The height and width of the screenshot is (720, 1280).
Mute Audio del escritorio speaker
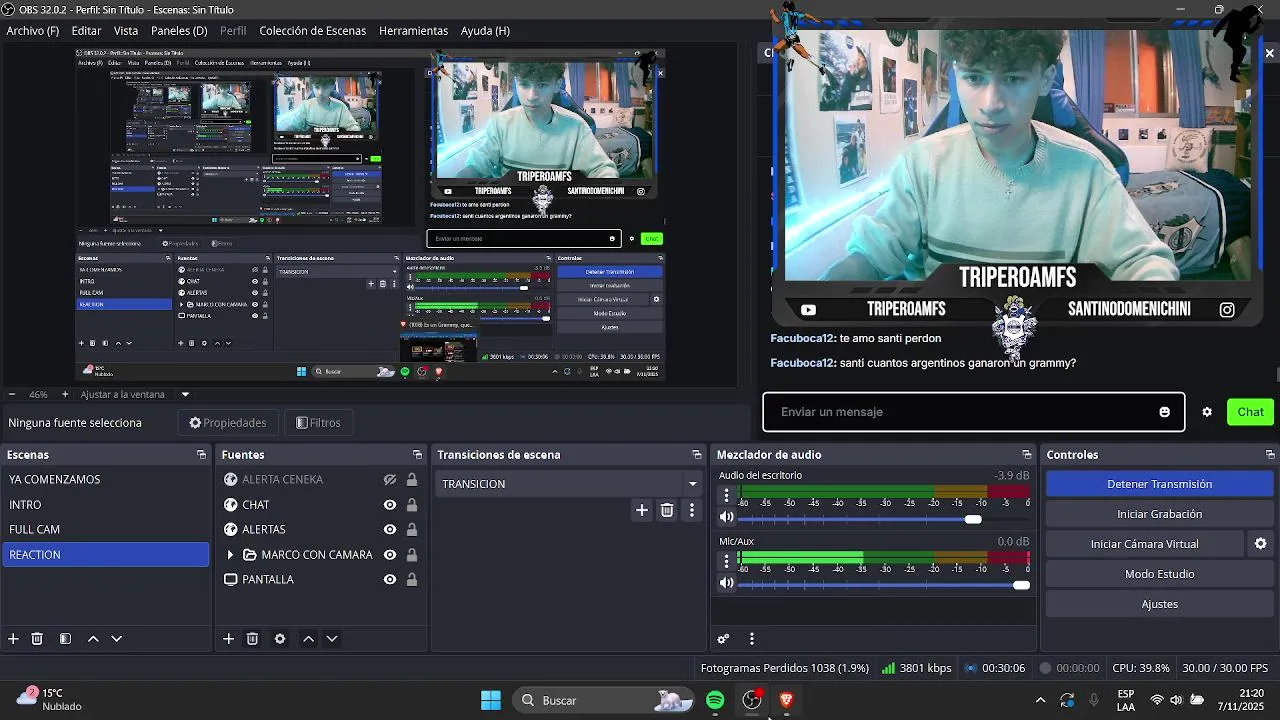coord(726,517)
